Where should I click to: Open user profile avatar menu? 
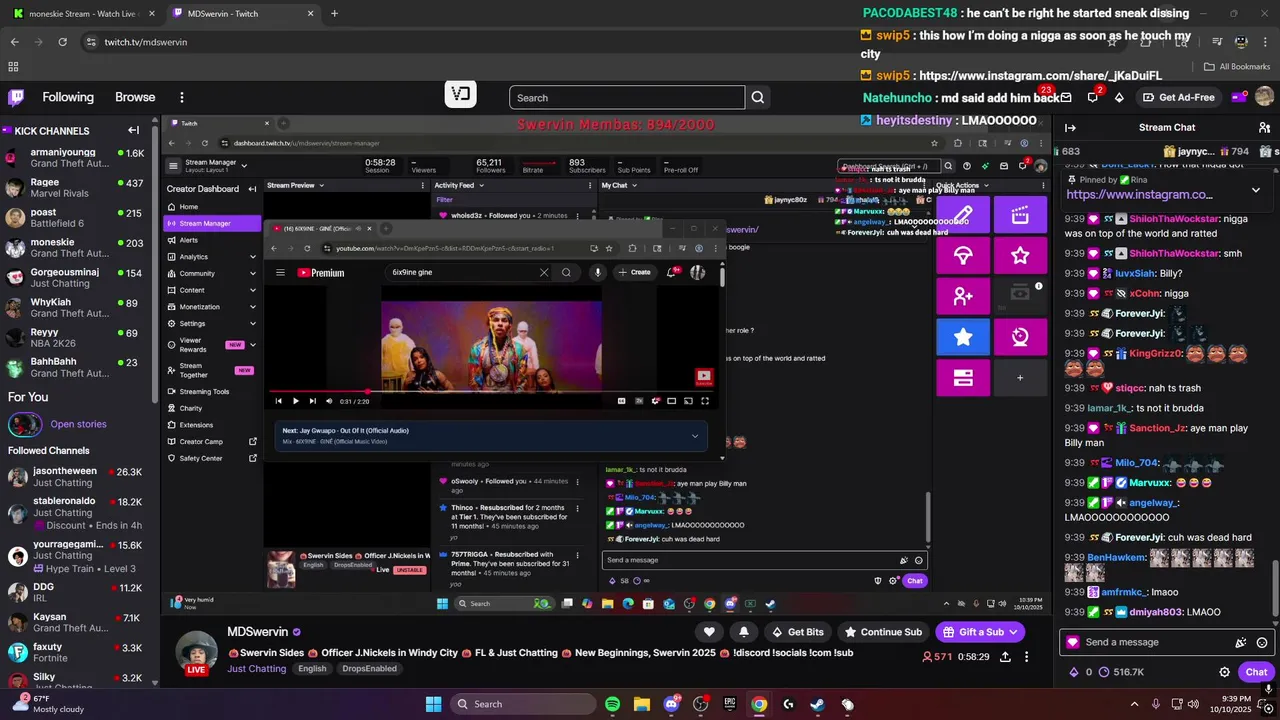click(1264, 97)
